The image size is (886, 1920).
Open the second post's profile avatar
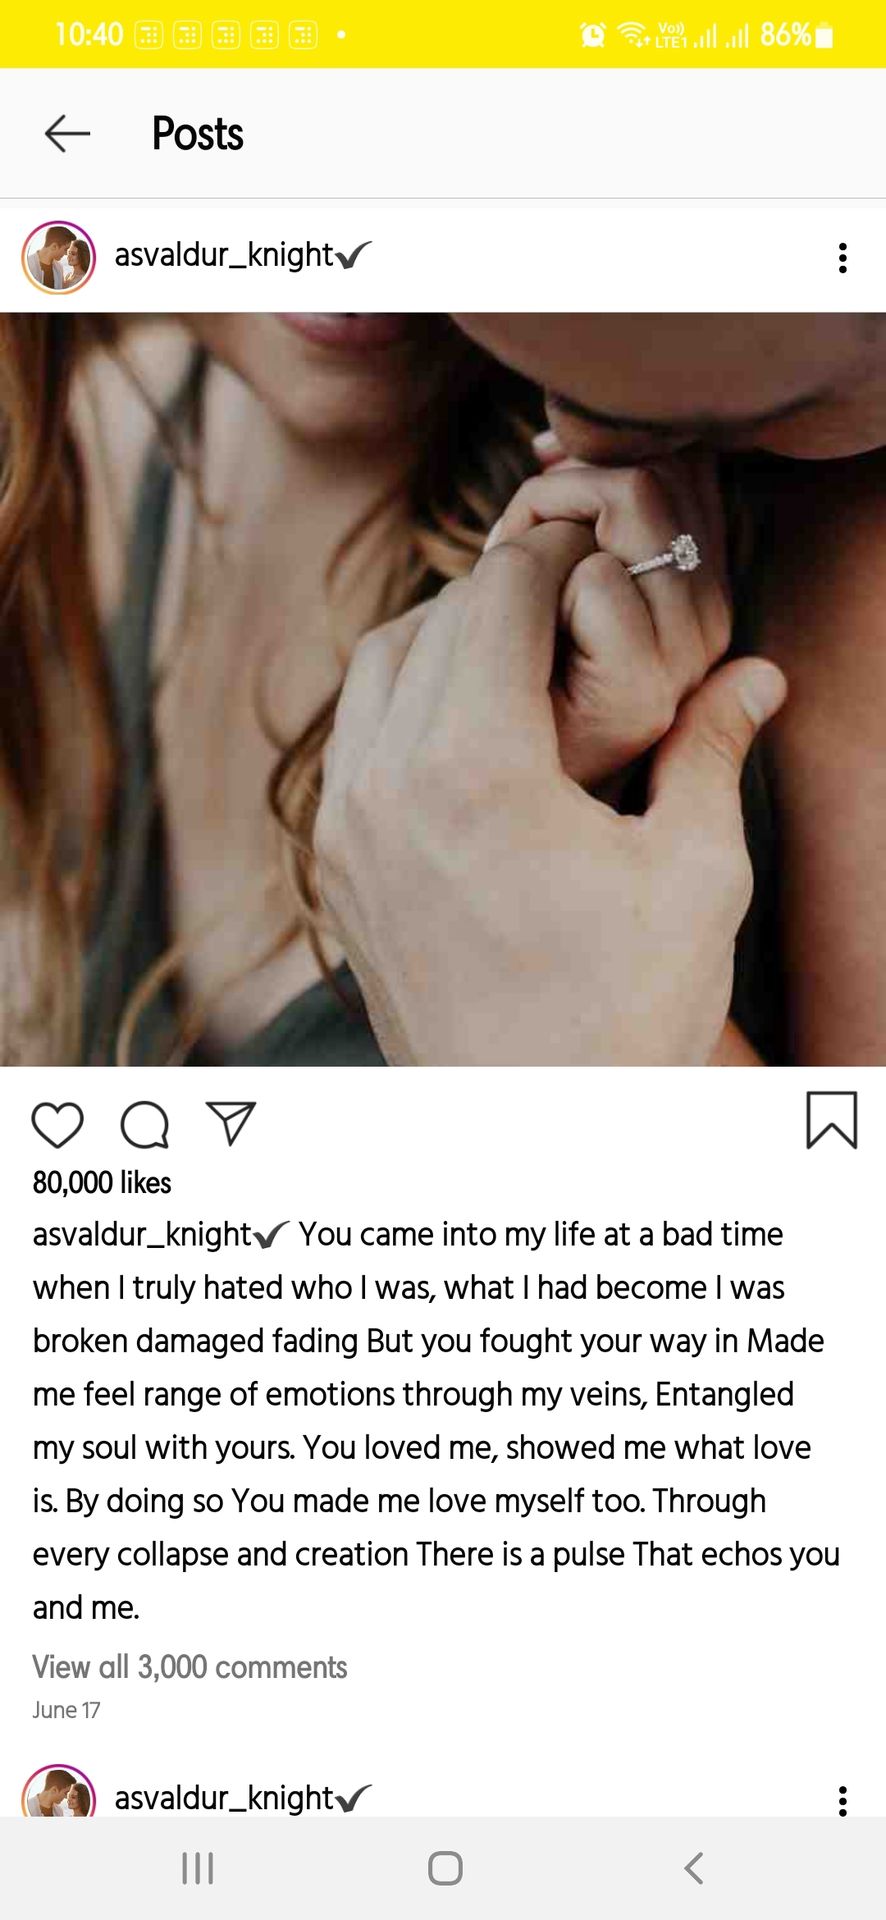pyautogui.click(x=59, y=1792)
